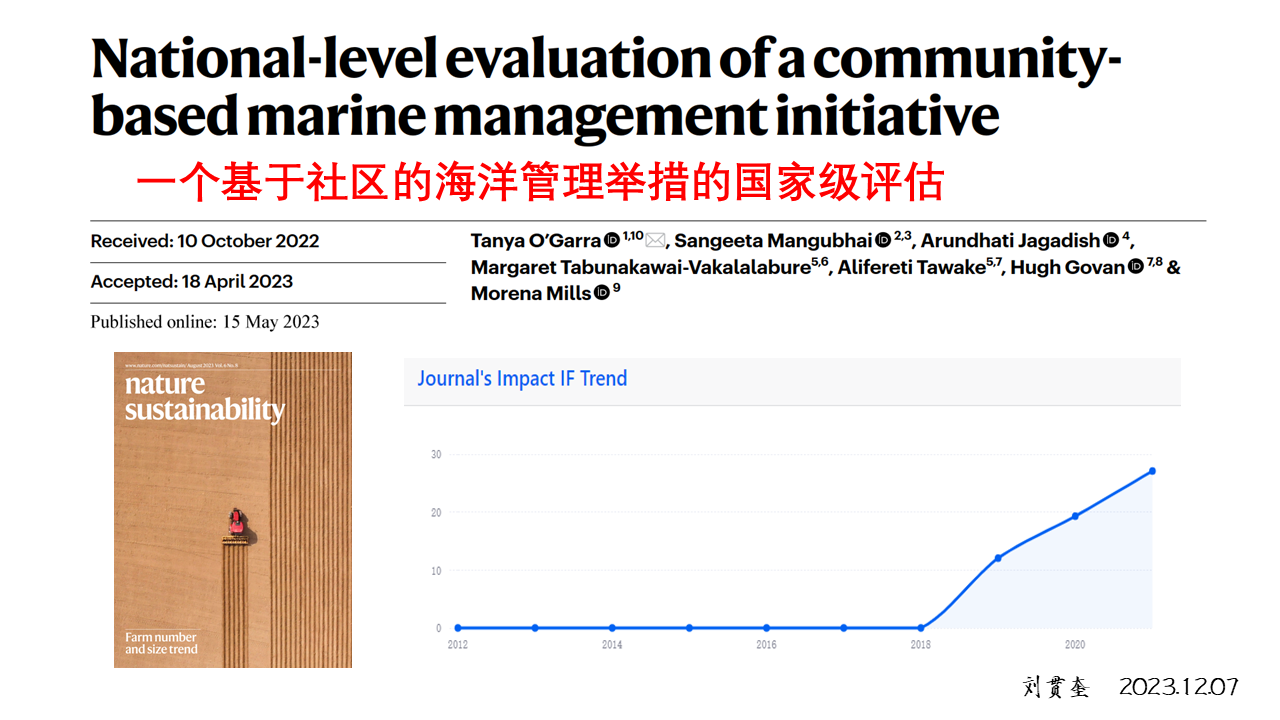The height and width of the screenshot is (720, 1280).
Task: Click the ORCID icon beside Hugh Govan
Action: tap(1135, 267)
